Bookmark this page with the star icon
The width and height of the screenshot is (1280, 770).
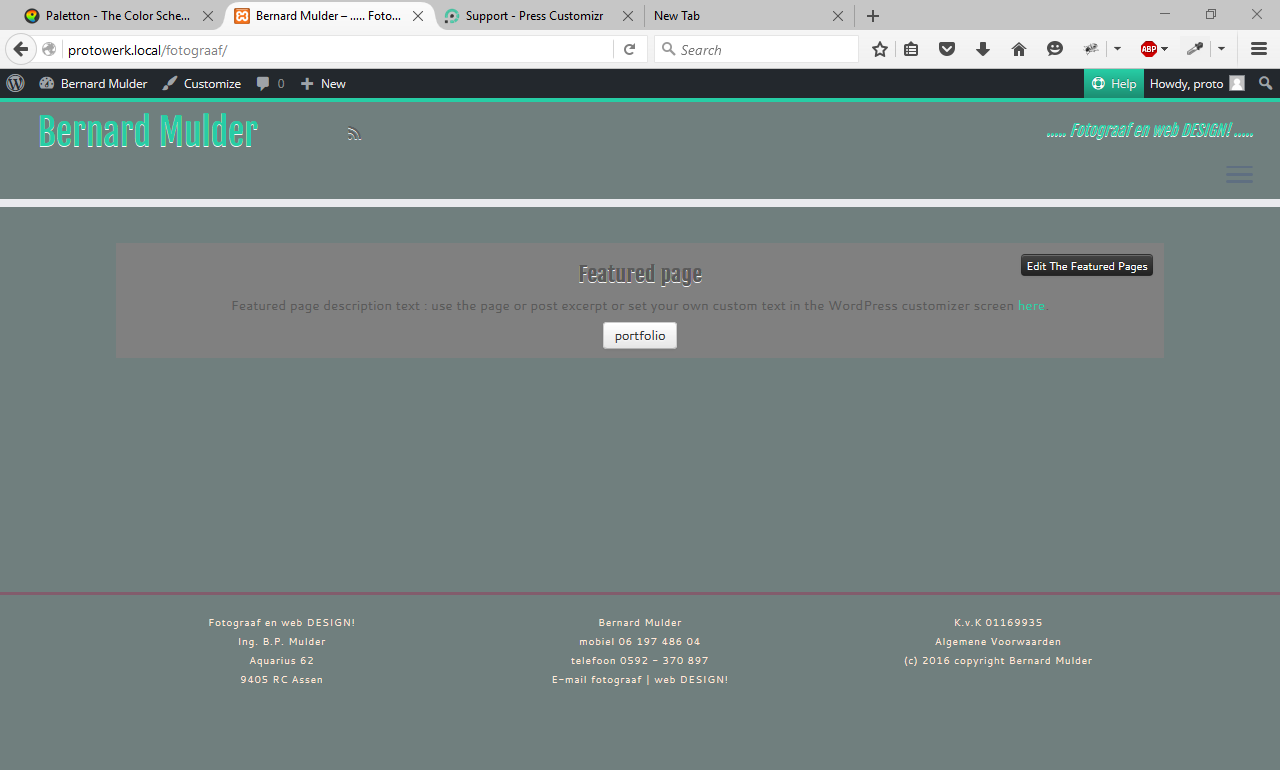[880, 50]
